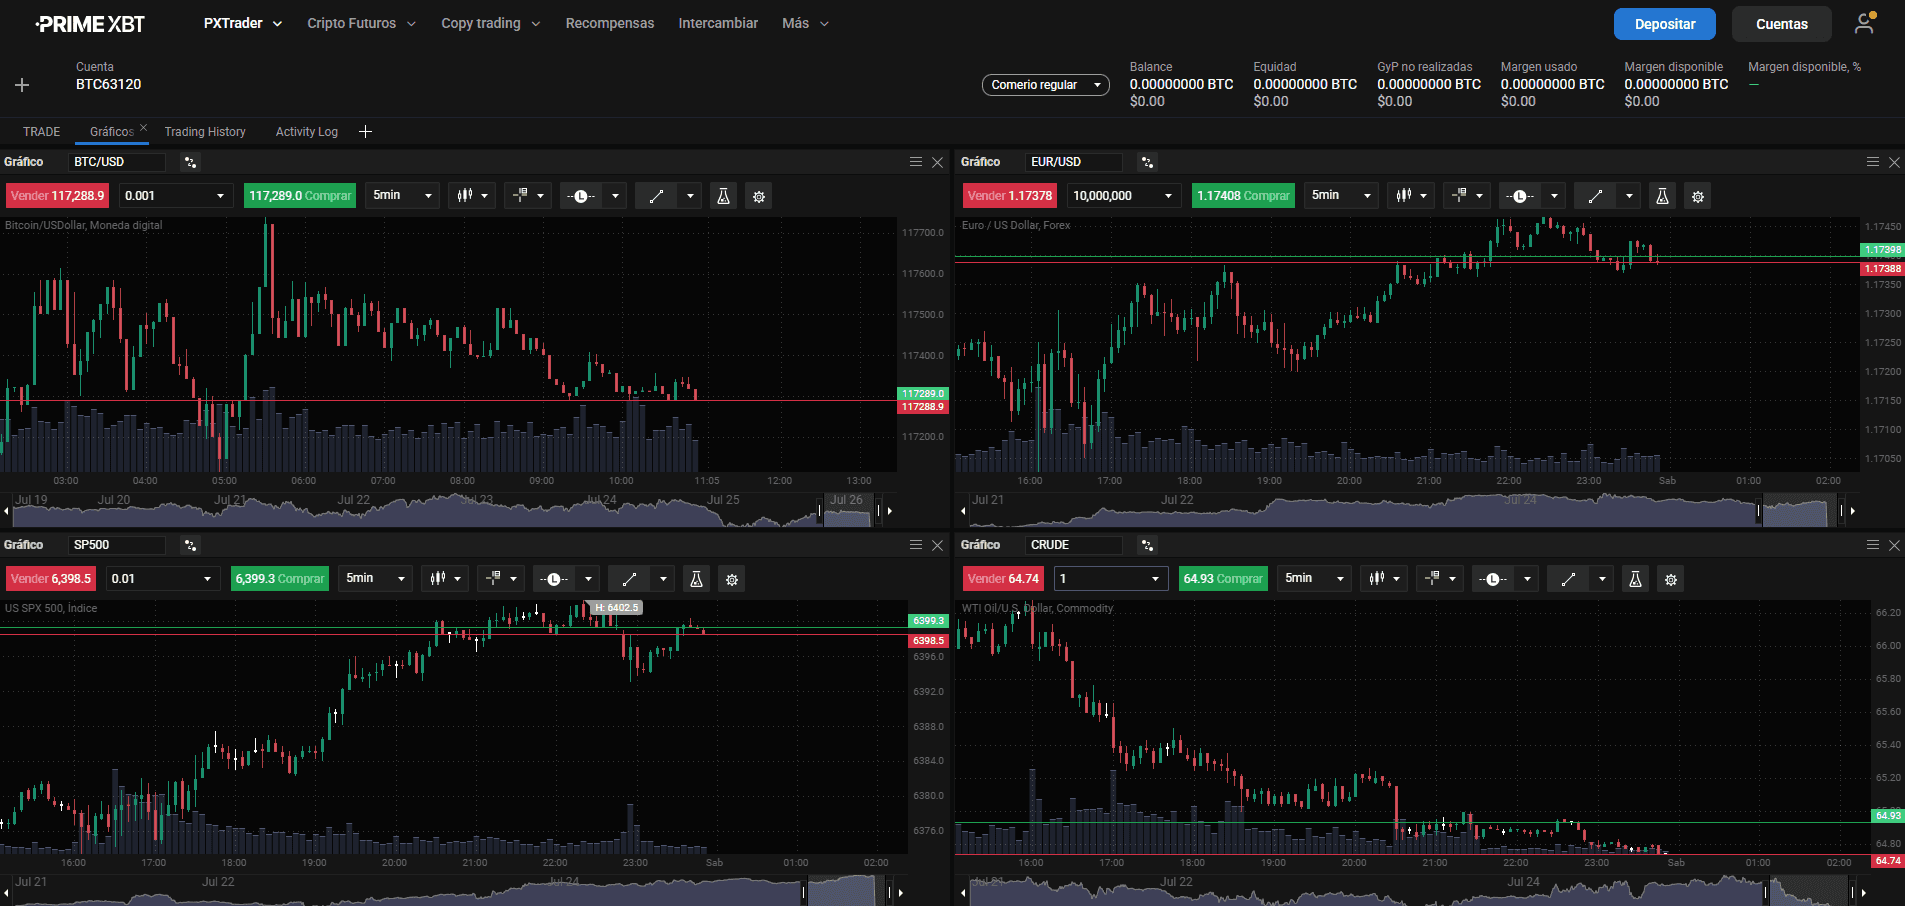1905x906 pixels.
Task: Click the EUR/USD chart range navigator slider
Action: click(x=1800, y=511)
